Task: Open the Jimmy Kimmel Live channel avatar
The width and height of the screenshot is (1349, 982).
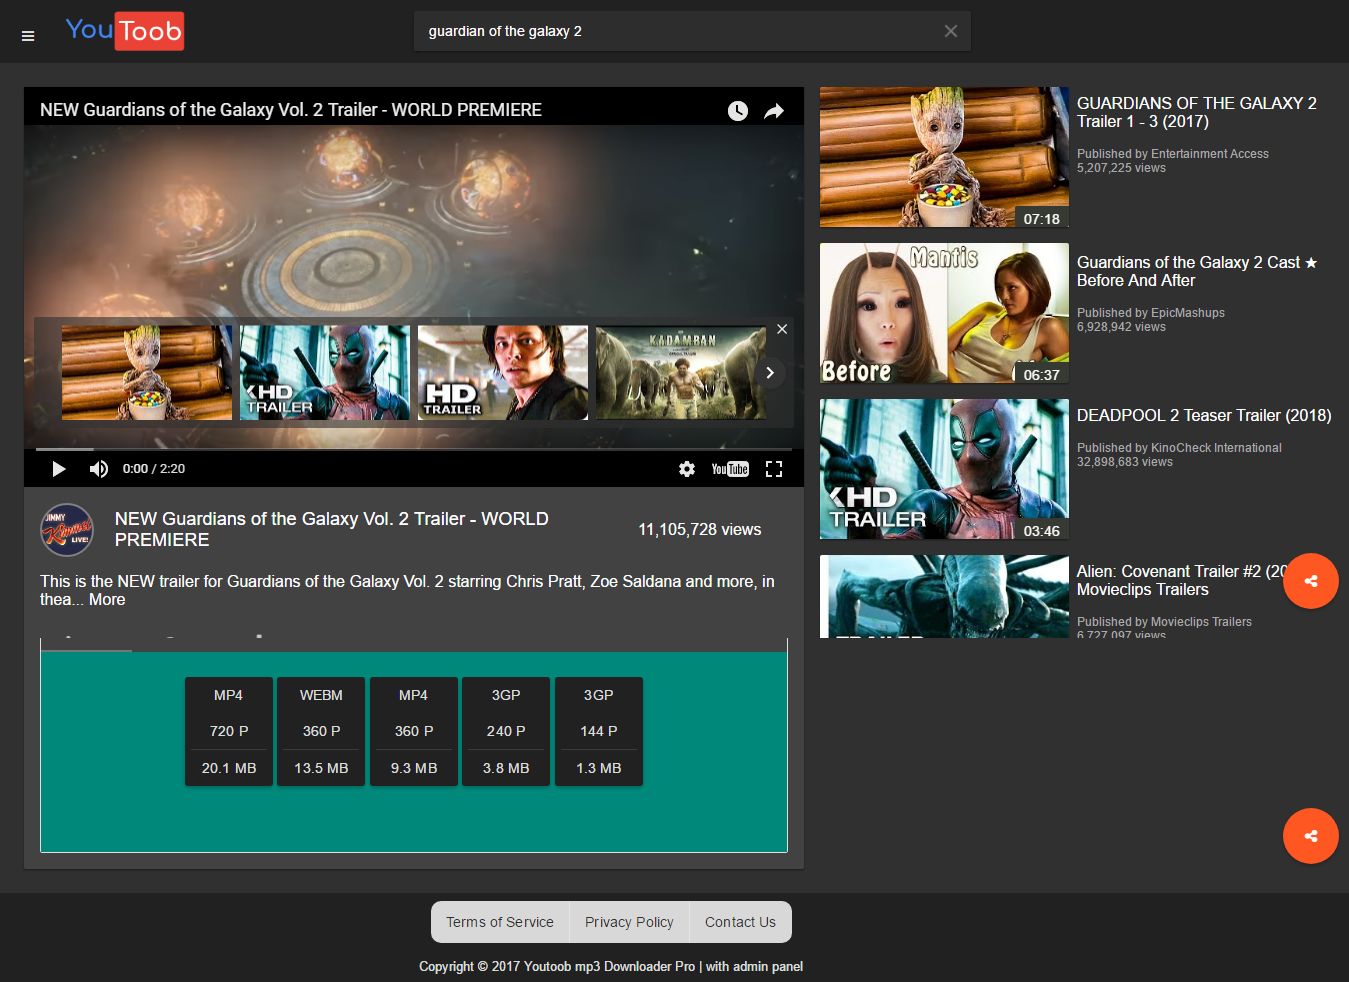Action: [67, 530]
